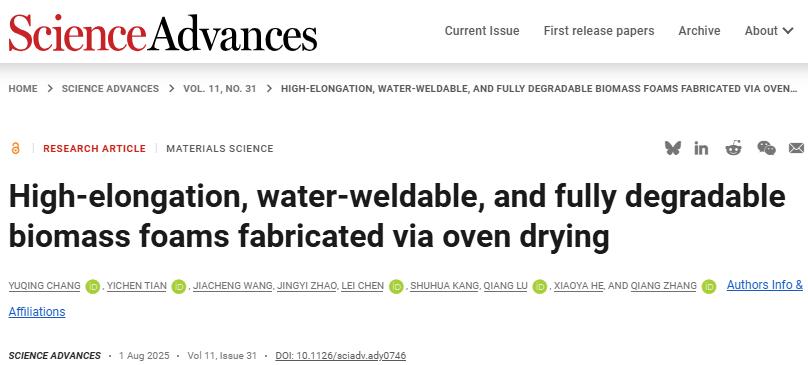Open Qiang Zhang's ORCID iD icon
The height and width of the screenshot is (365, 808).
(x=709, y=286)
